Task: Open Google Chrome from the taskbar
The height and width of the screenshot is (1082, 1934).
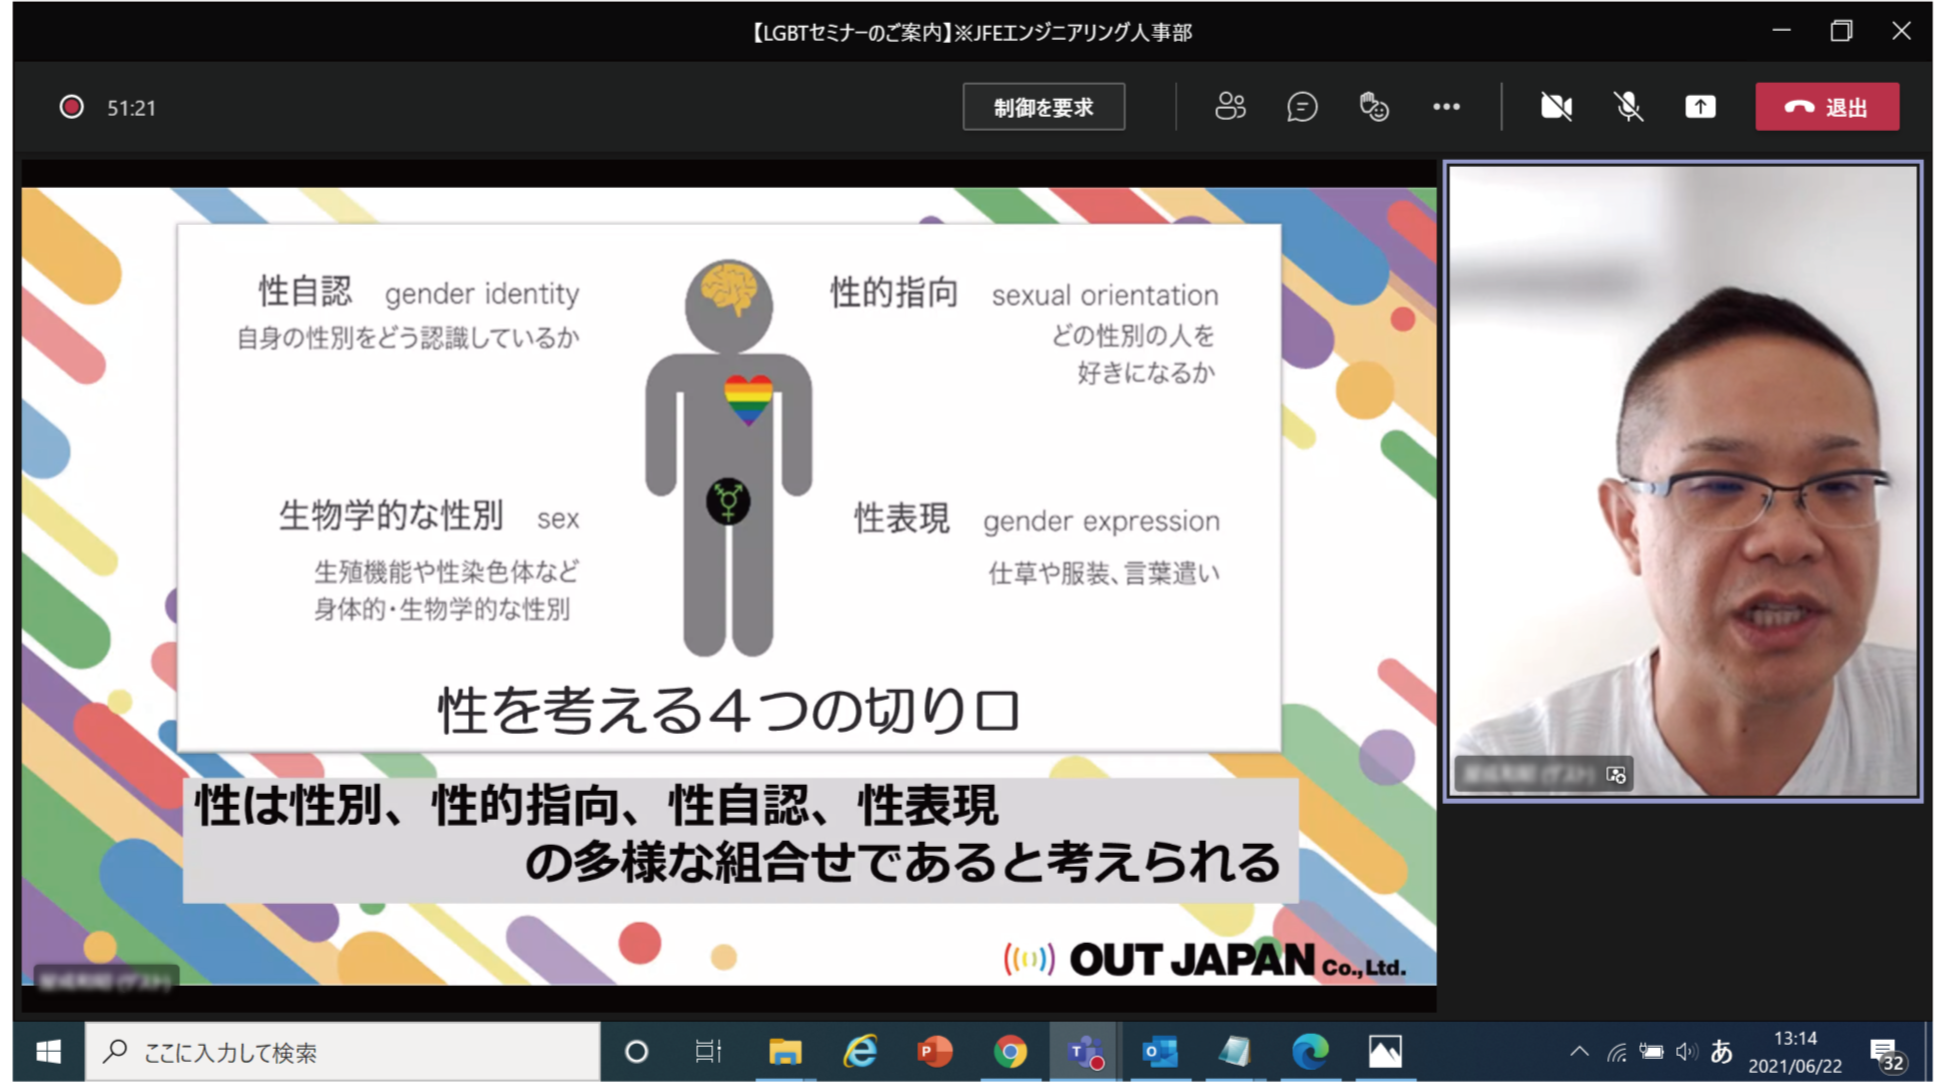Action: [x=1010, y=1052]
